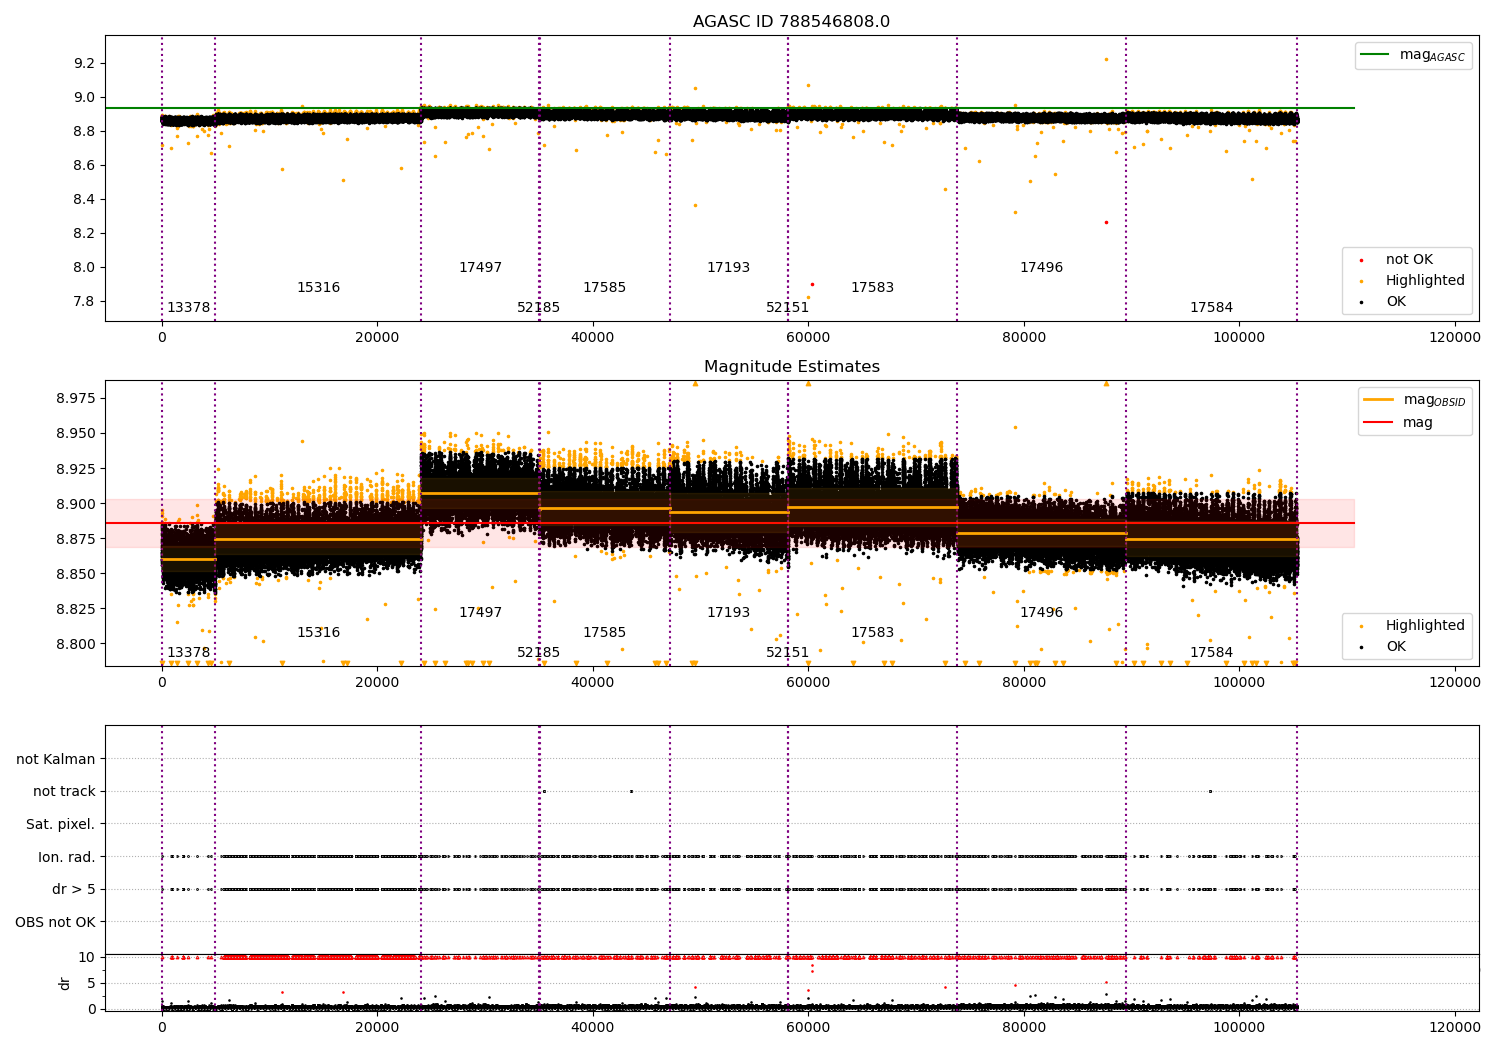Click the 'OBS not OK' axis label

coord(55,922)
